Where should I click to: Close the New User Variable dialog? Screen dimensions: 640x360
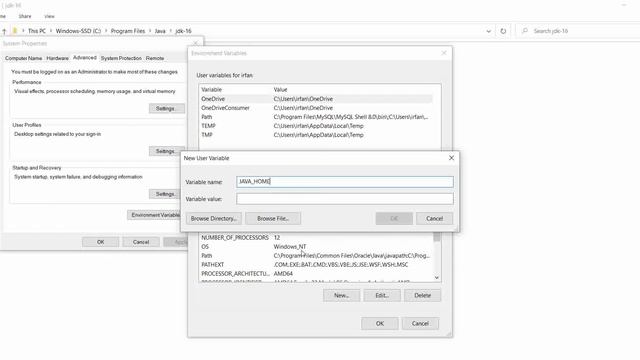[x=451, y=158]
